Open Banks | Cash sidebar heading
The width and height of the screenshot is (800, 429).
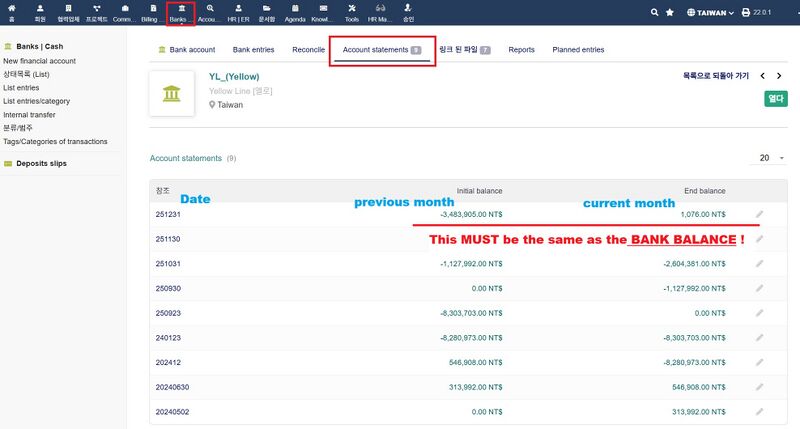(x=40, y=46)
